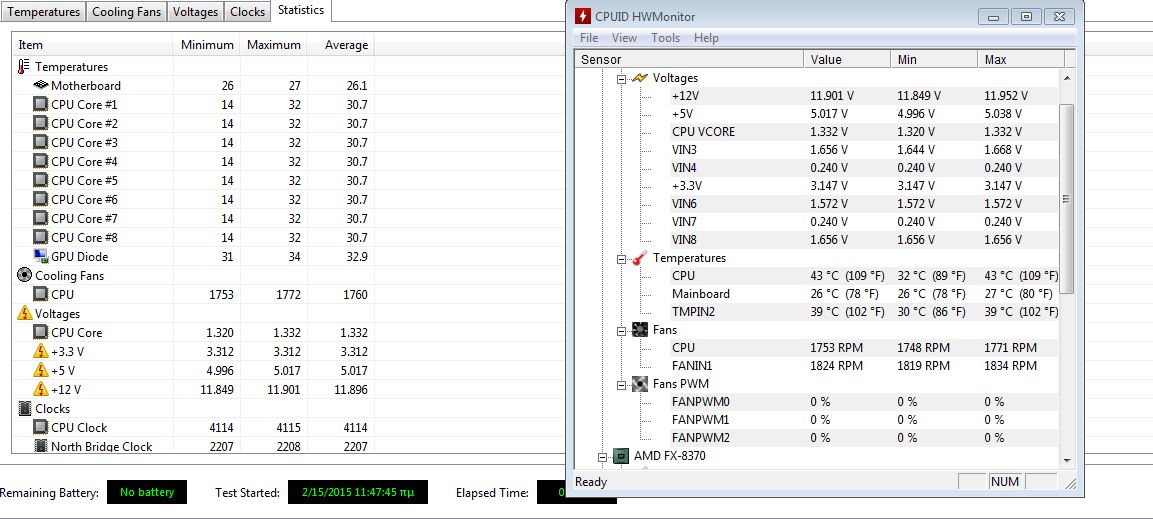Select the CPU Core #8 chip icon
1153x519 pixels.
(40, 237)
